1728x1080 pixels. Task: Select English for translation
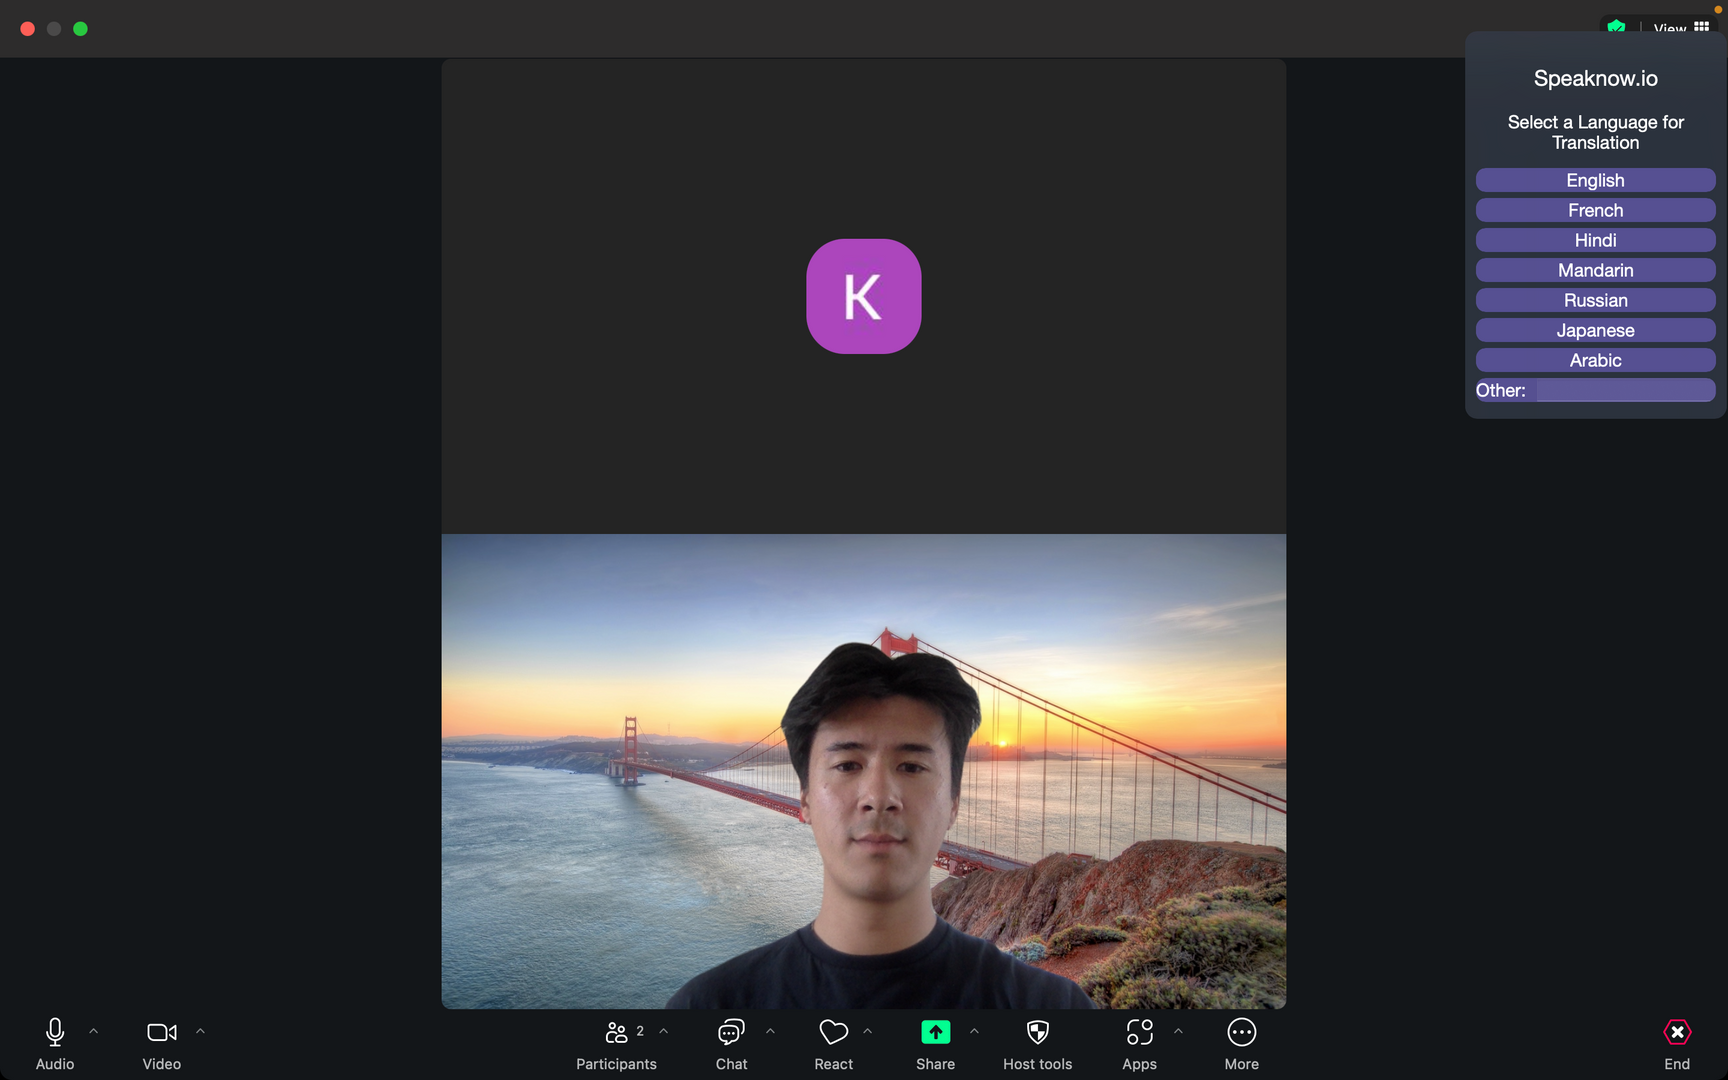coord(1596,180)
